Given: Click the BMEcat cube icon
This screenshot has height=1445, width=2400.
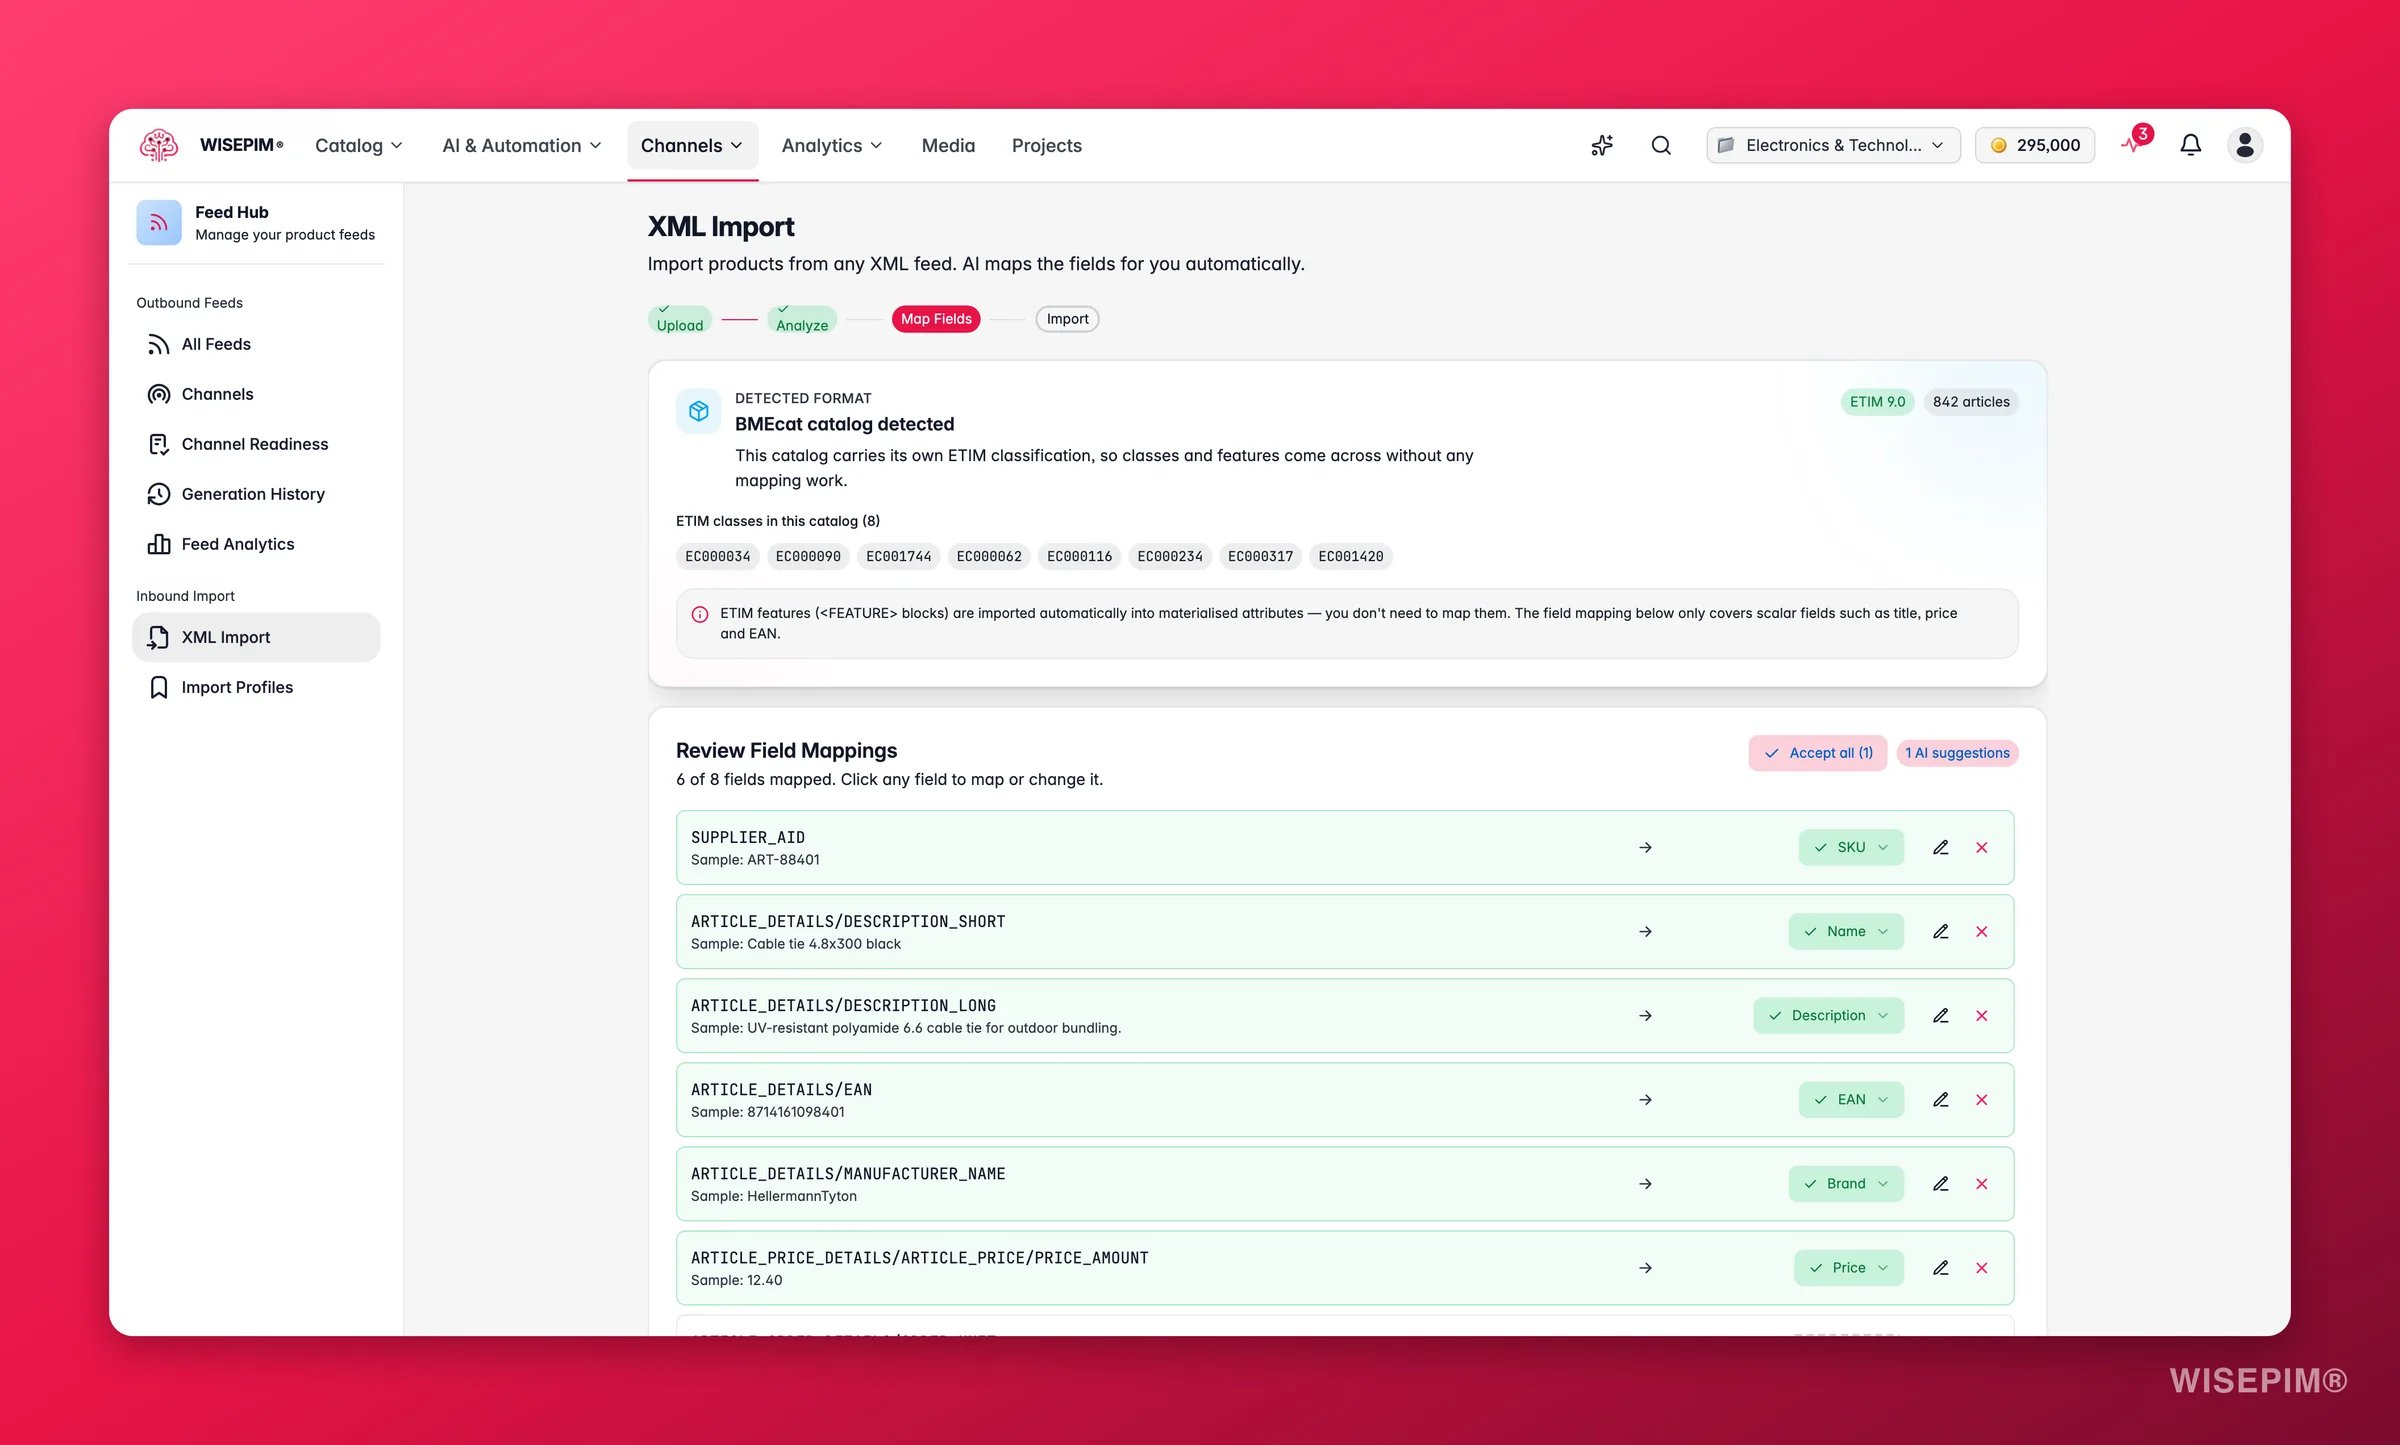Looking at the screenshot, I should [x=698, y=411].
